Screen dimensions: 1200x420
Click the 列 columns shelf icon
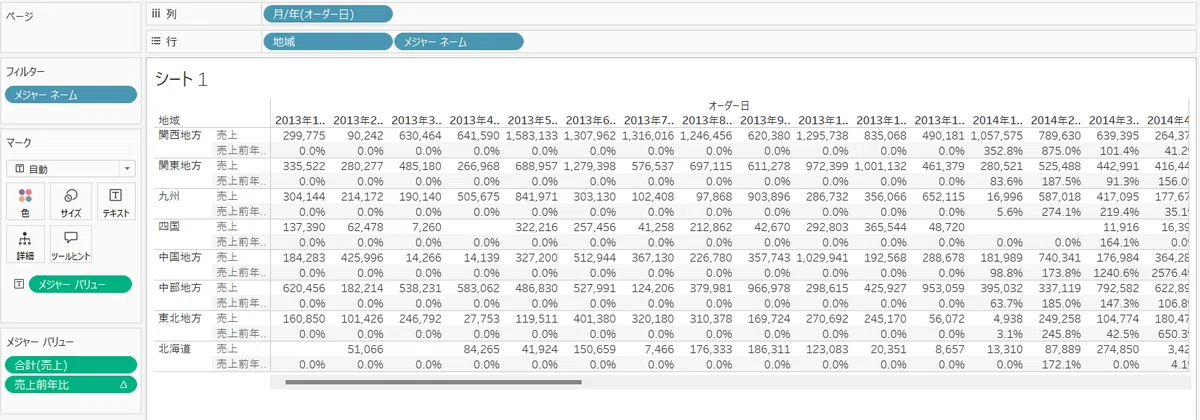(x=157, y=14)
